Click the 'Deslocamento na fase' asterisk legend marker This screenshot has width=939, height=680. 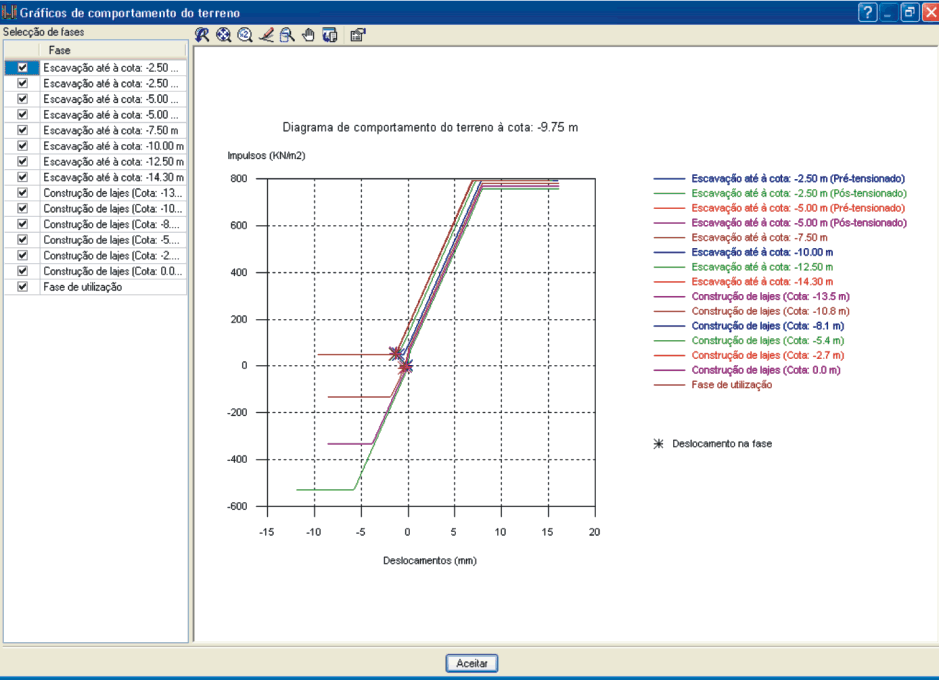click(658, 443)
